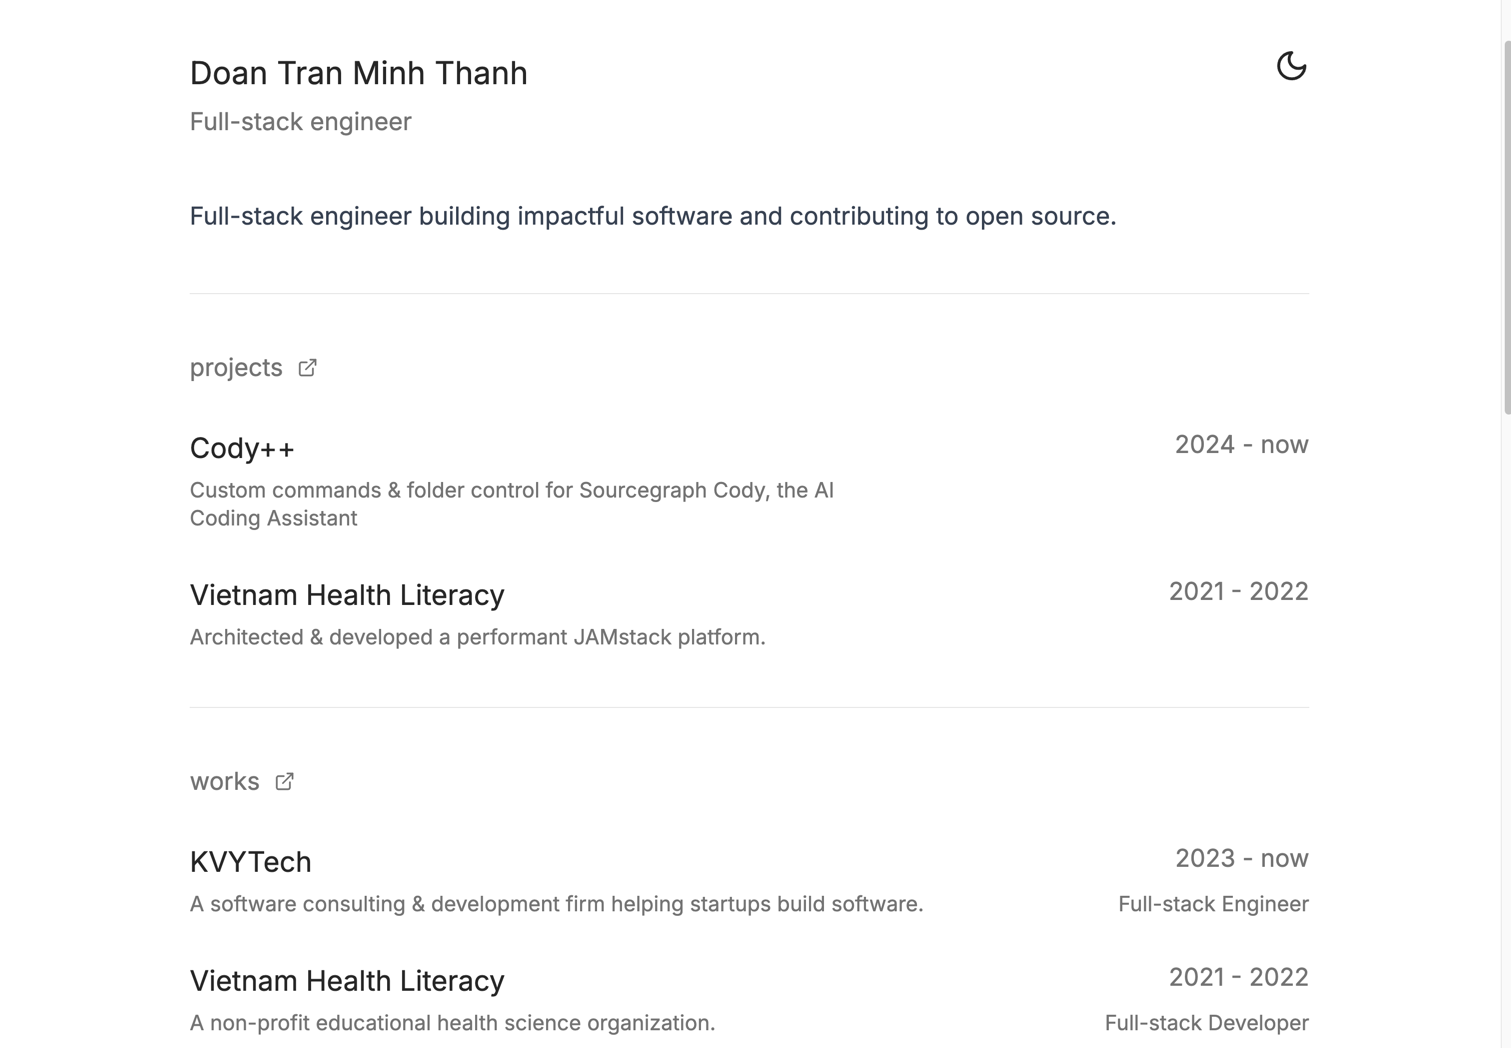This screenshot has width=1511, height=1048.
Task: Click the works section heading
Action: (x=224, y=781)
